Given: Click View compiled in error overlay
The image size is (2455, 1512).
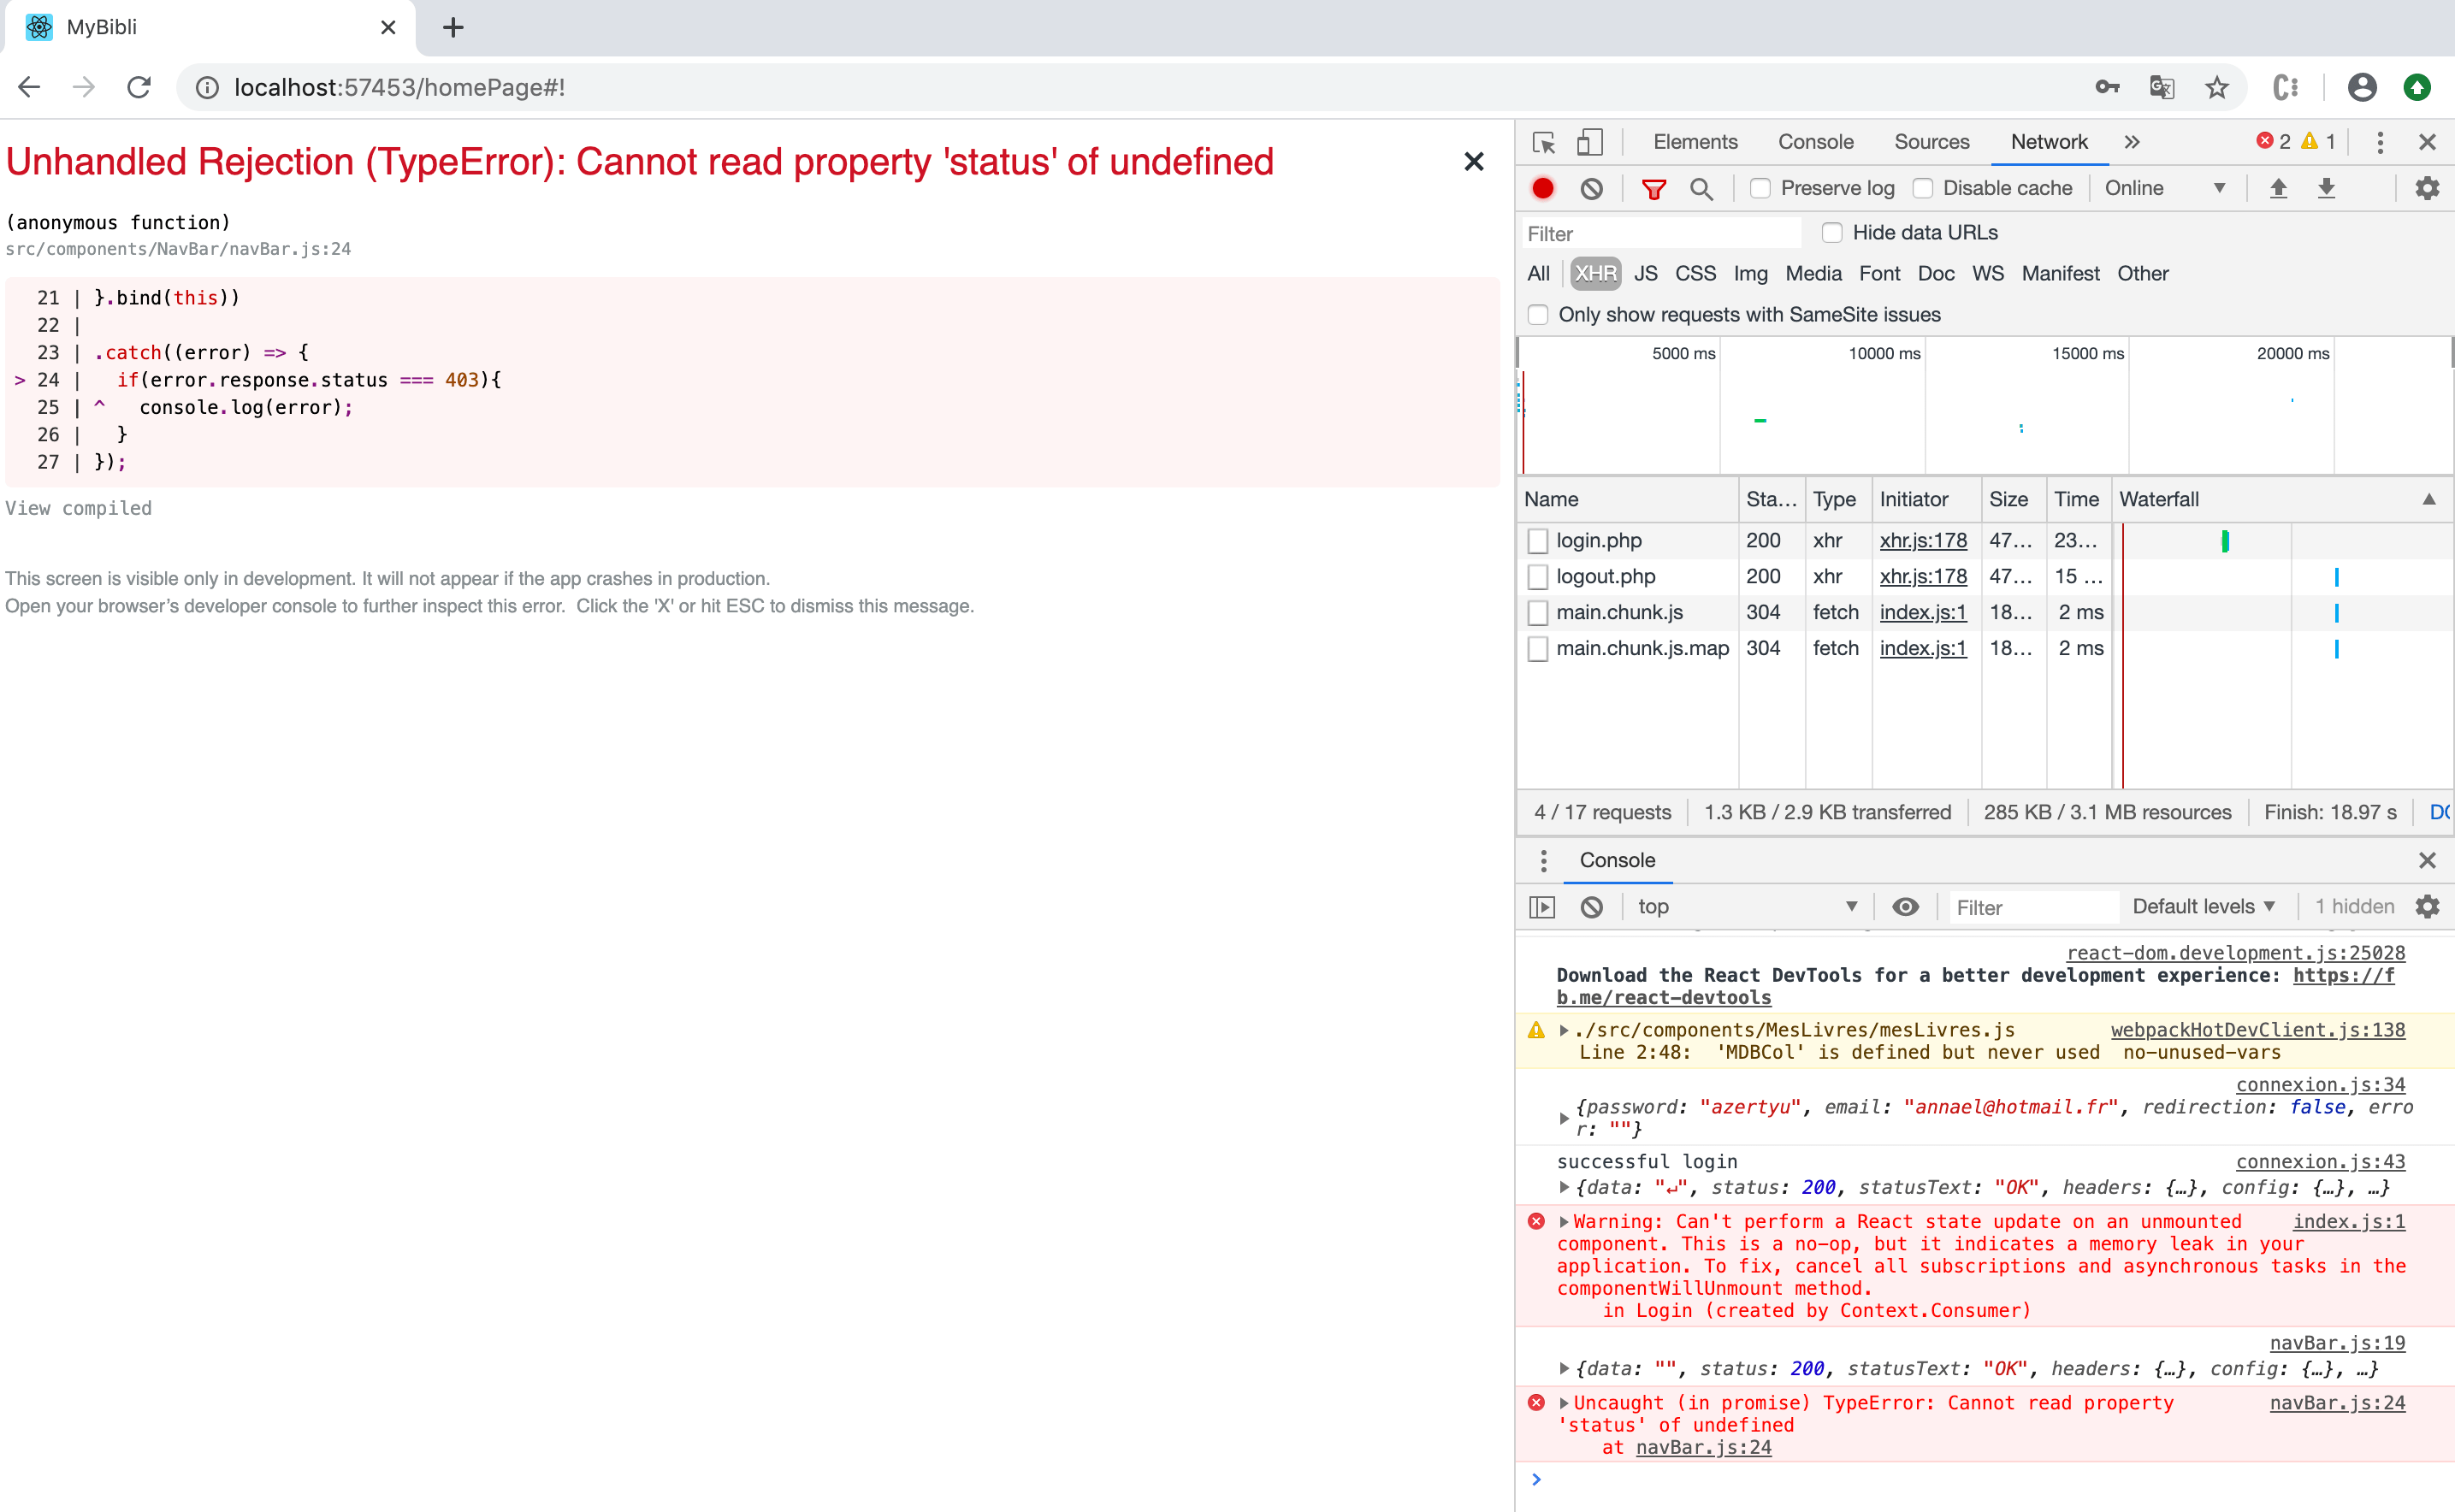Looking at the screenshot, I should tap(78, 508).
